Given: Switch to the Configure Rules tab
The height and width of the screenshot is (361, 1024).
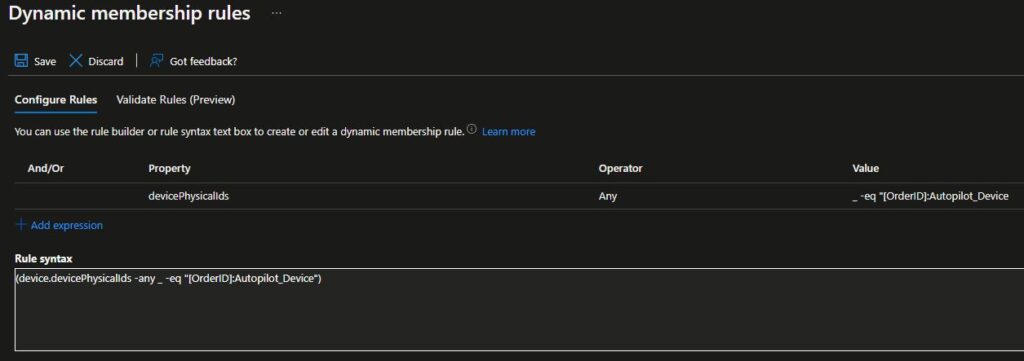Looking at the screenshot, I should point(56,100).
